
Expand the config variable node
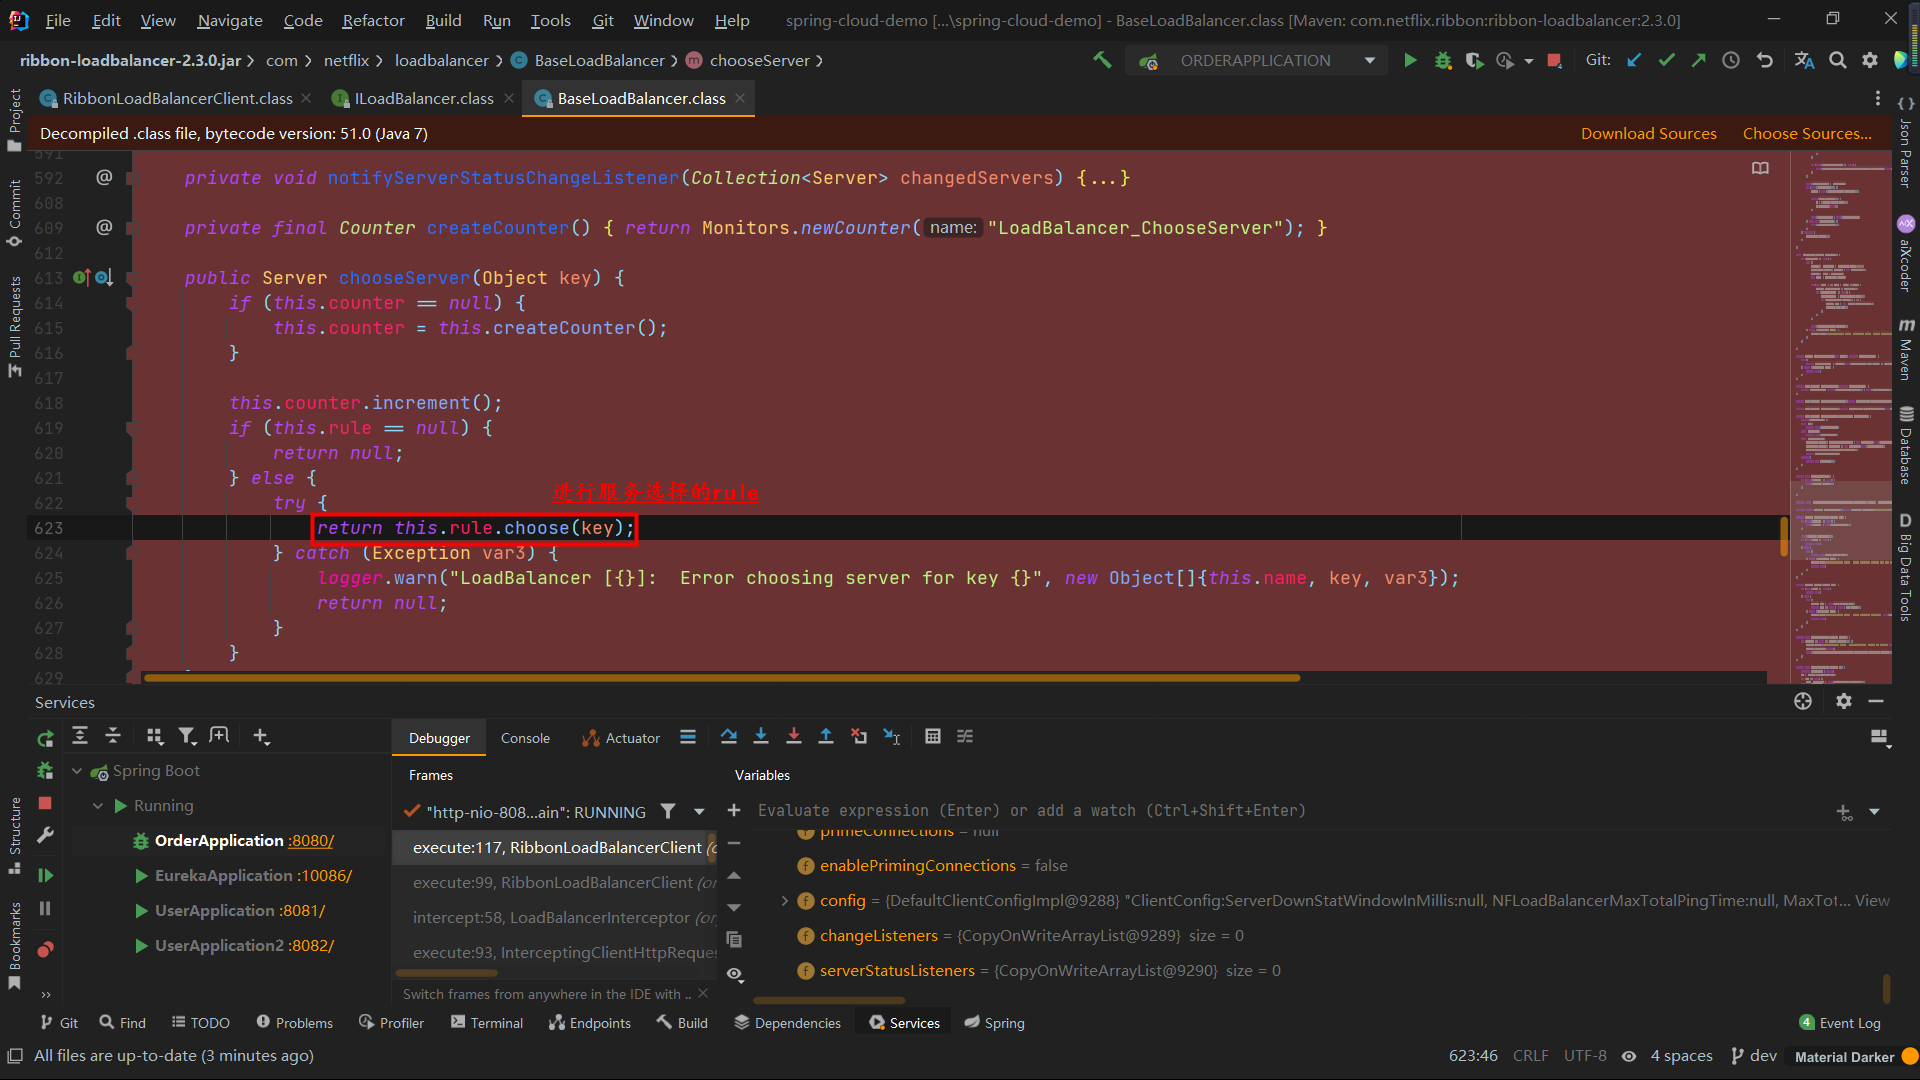[x=785, y=901]
